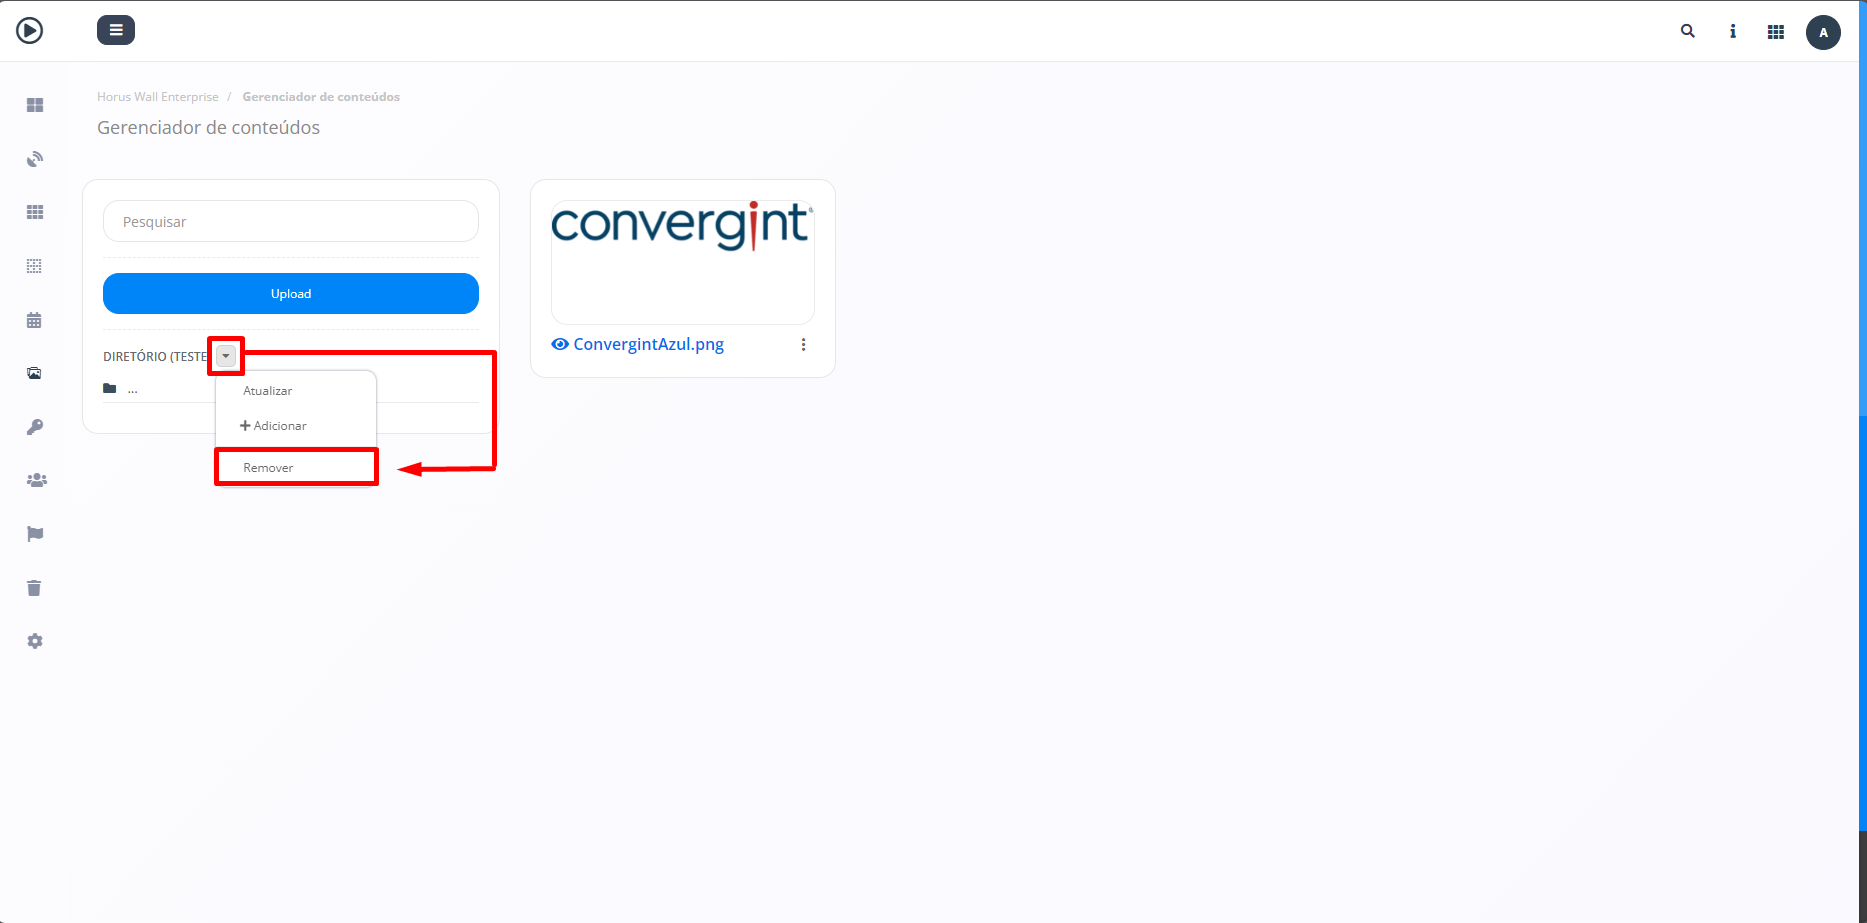This screenshot has height=923, width=1867.
Task: Open the user avatar A menu
Action: click(1823, 32)
